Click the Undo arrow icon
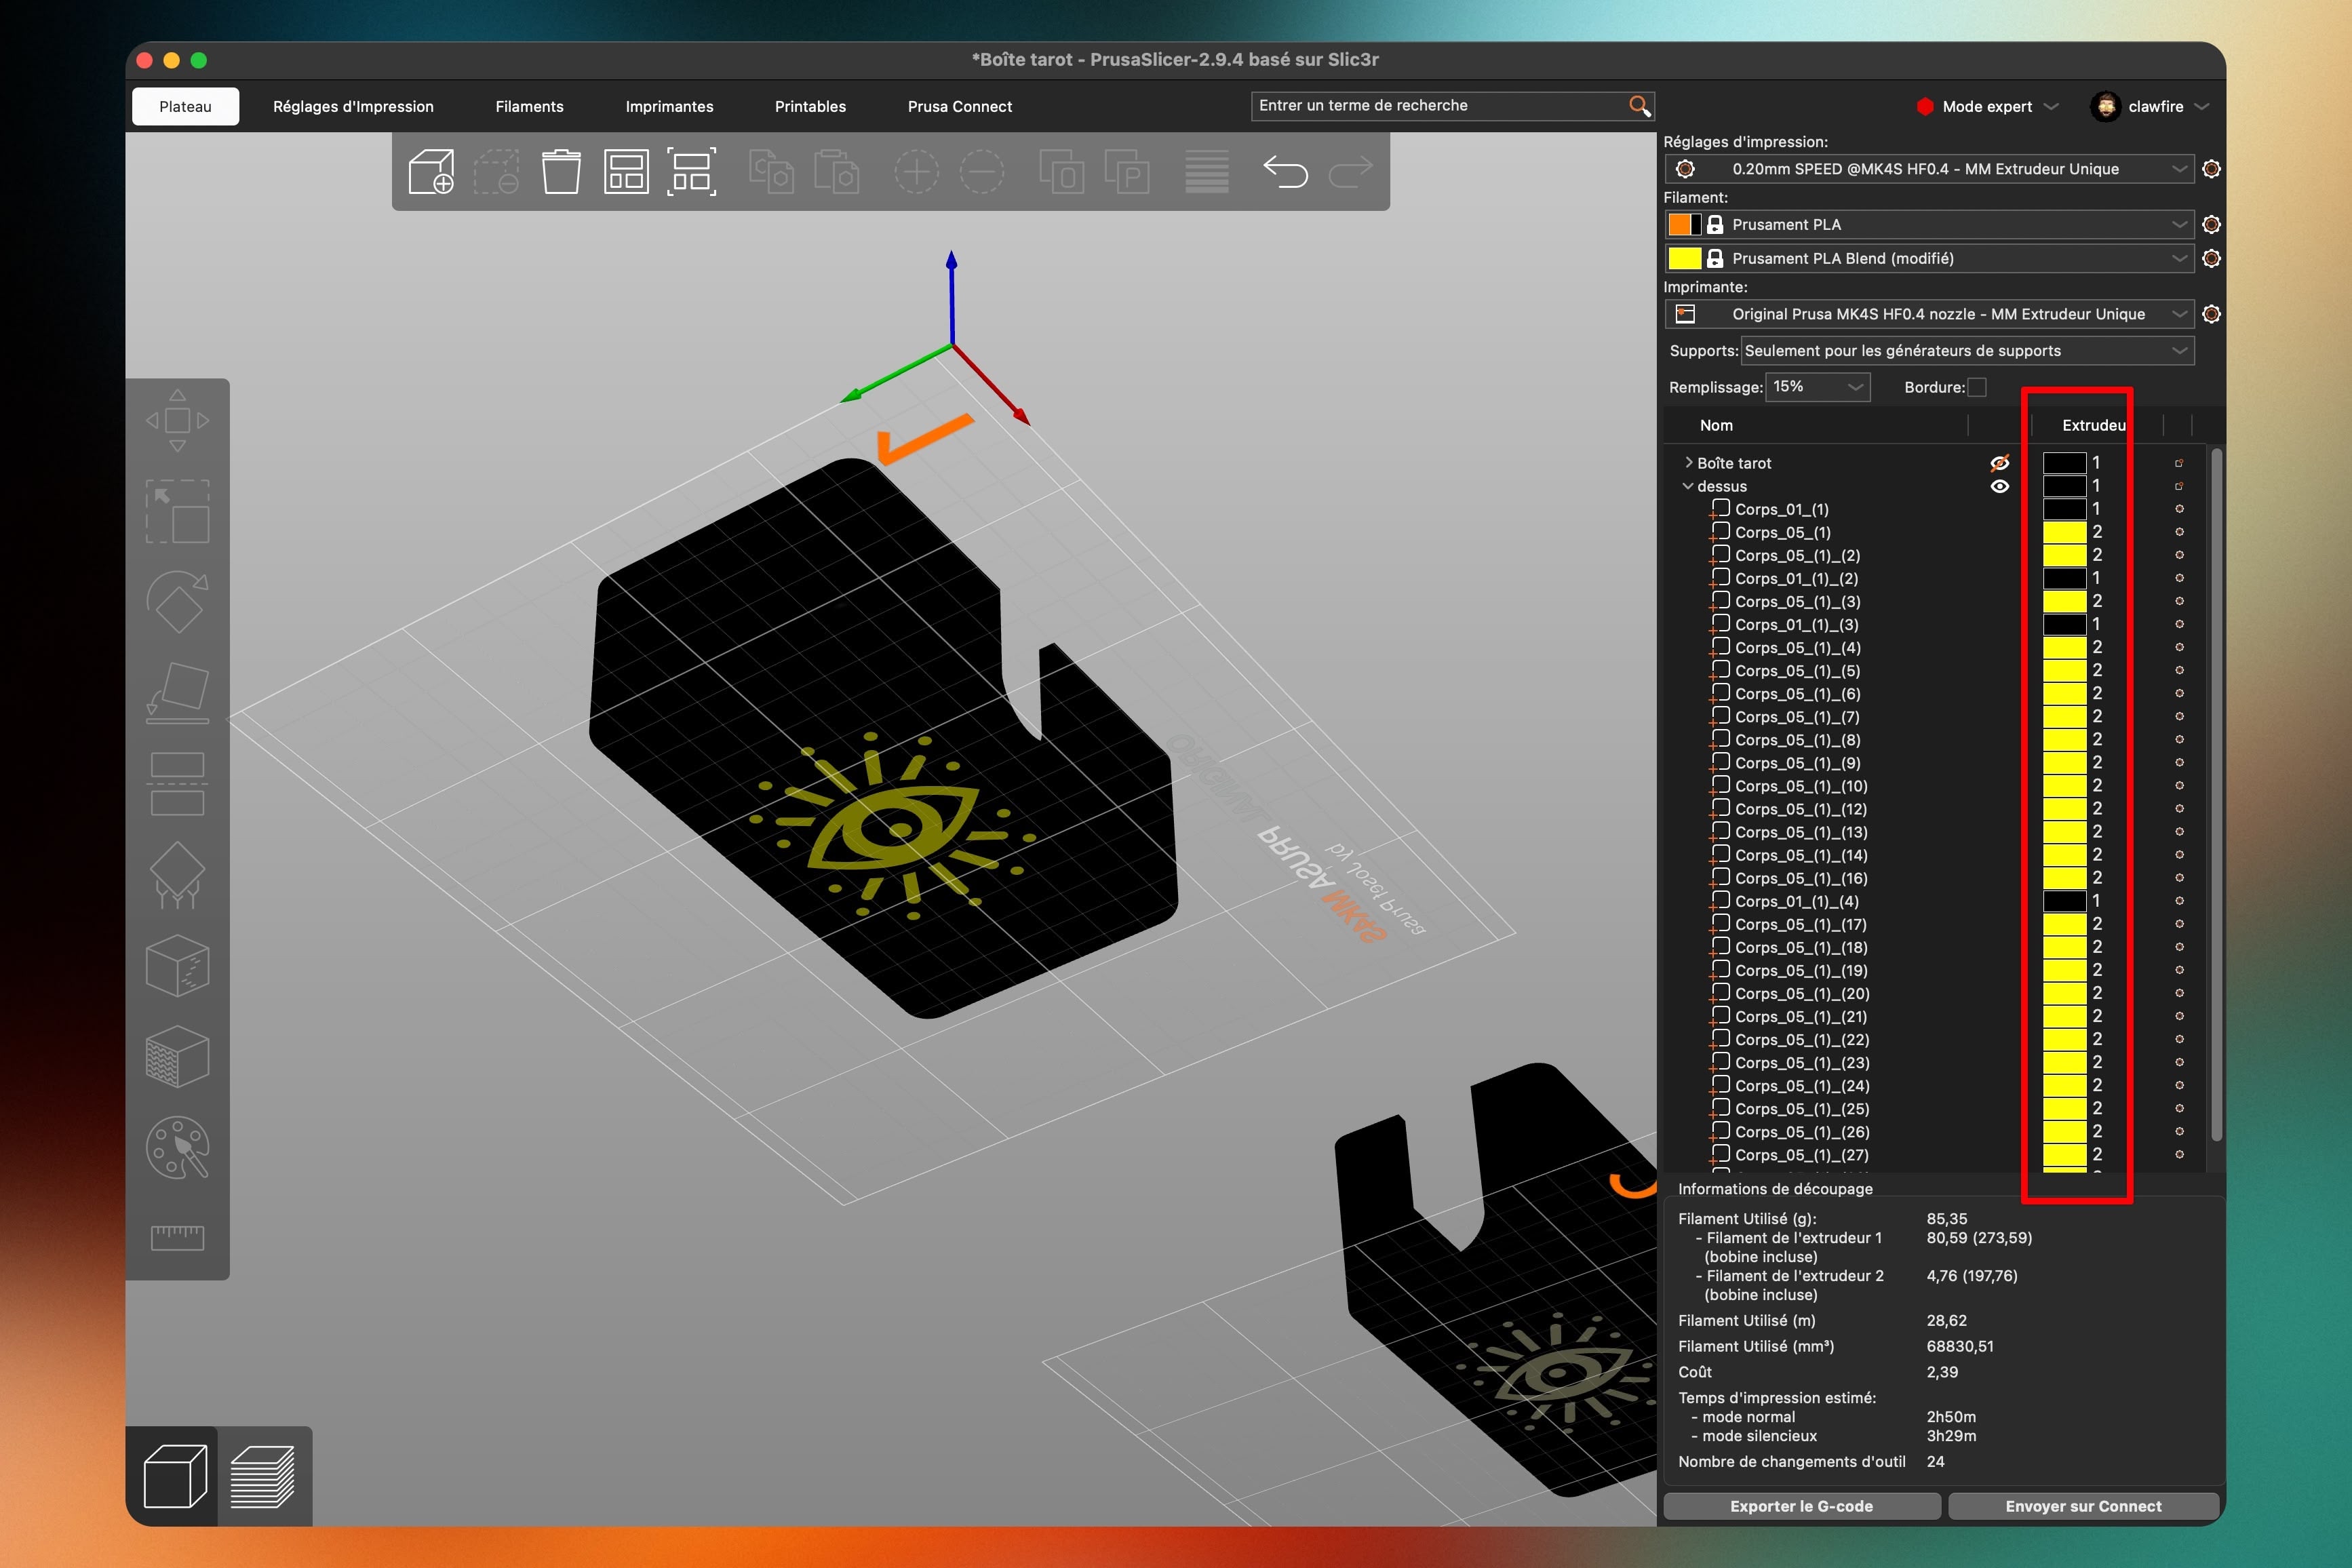This screenshot has height=1568, width=2352. pos(1285,172)
